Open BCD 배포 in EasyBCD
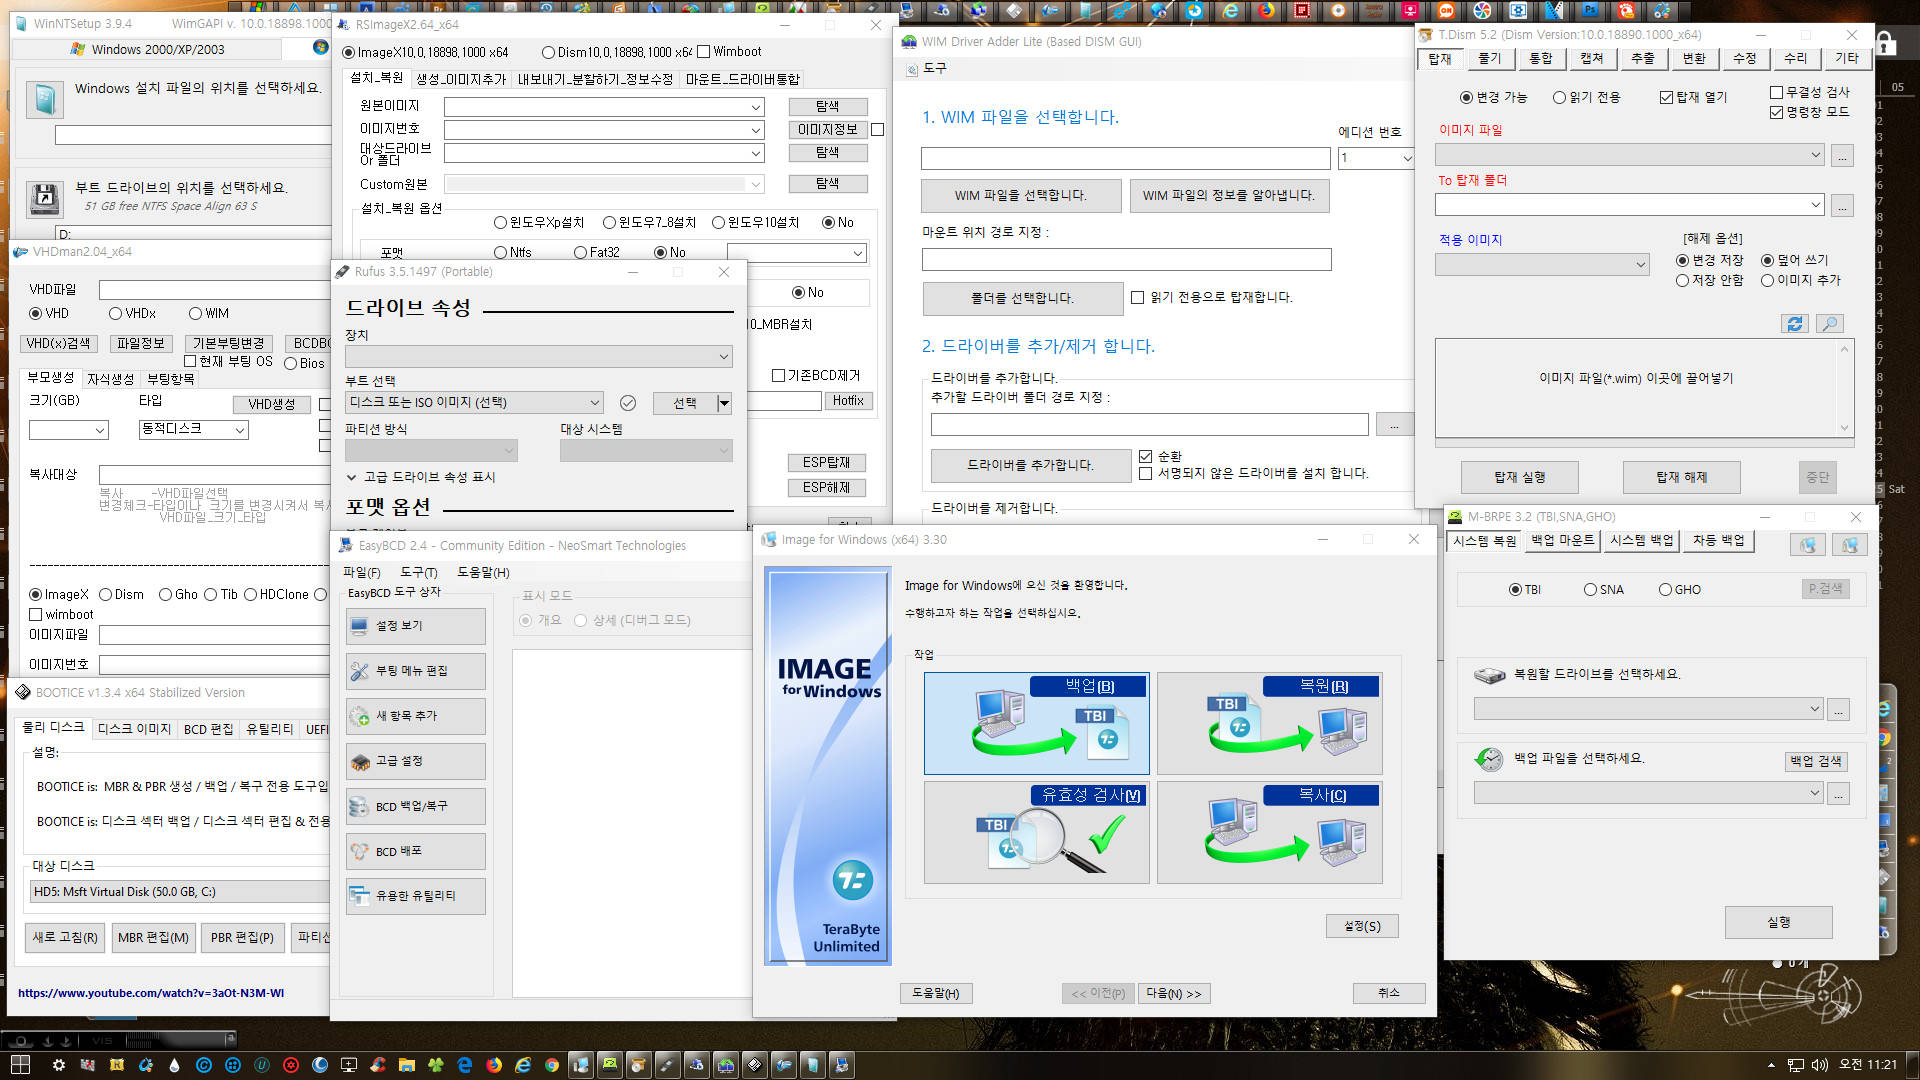 pyautogui.click(x=416, y=851)
